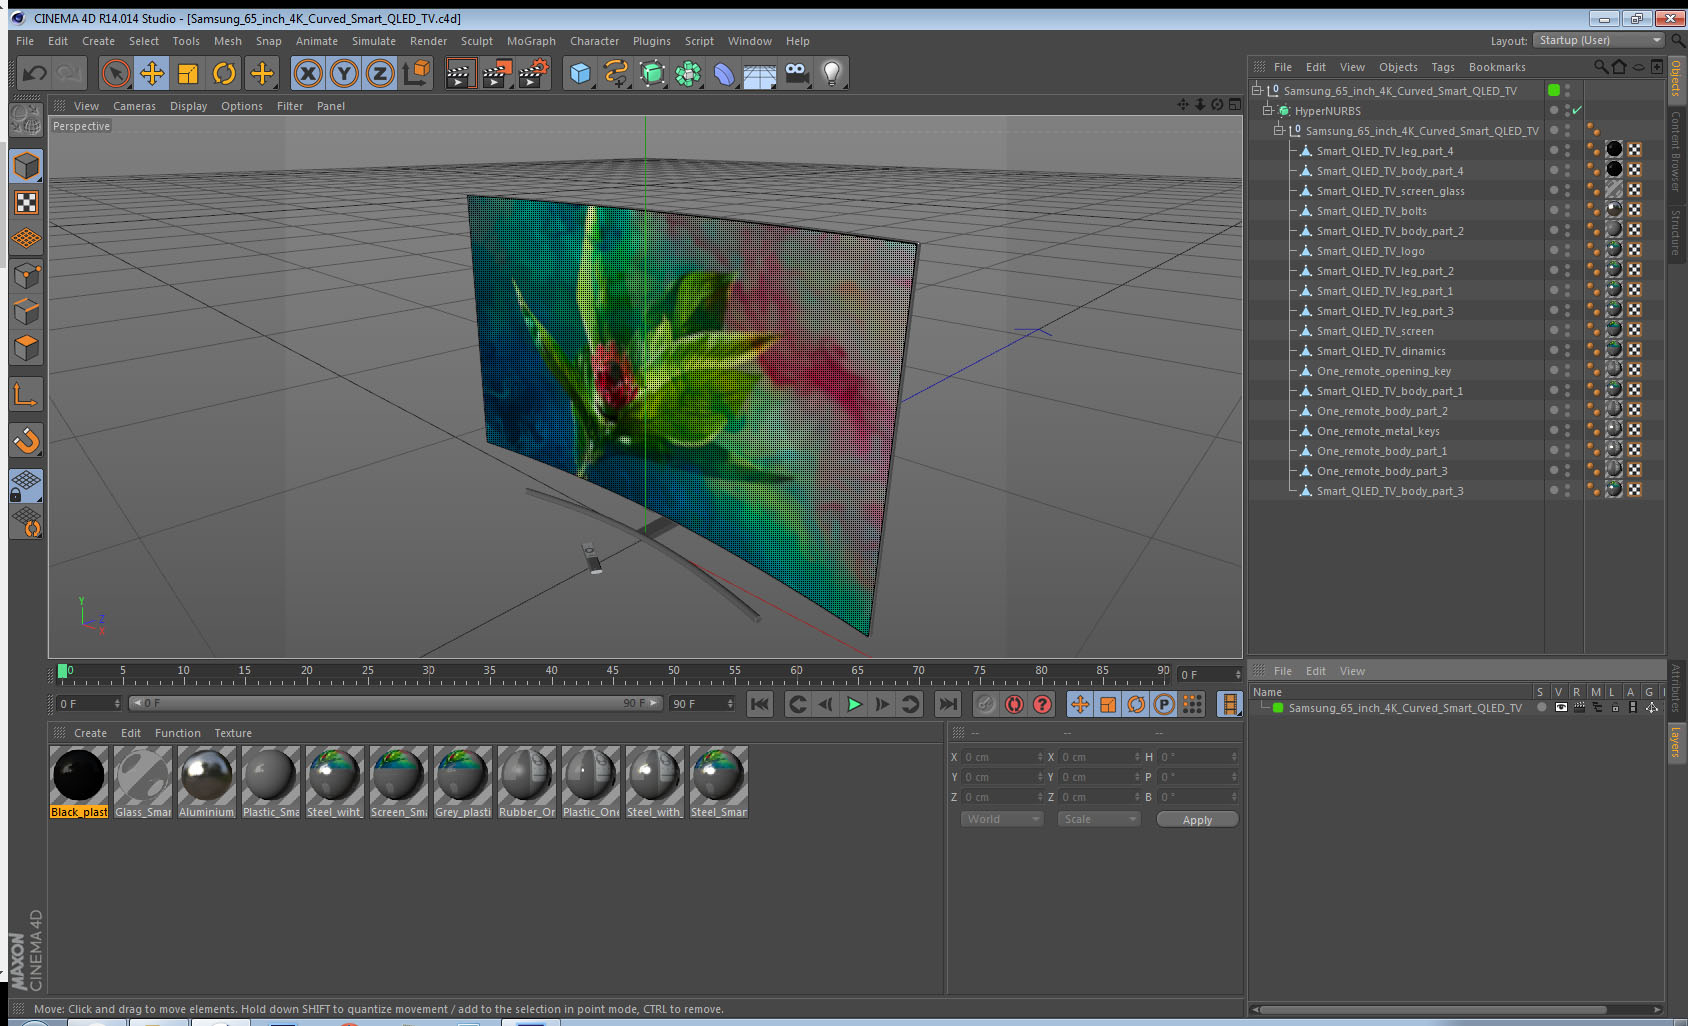Click the end frame field 90 F
Image resolution: width=1688 pixels, height=1026 pixels.
pos(702,704)
